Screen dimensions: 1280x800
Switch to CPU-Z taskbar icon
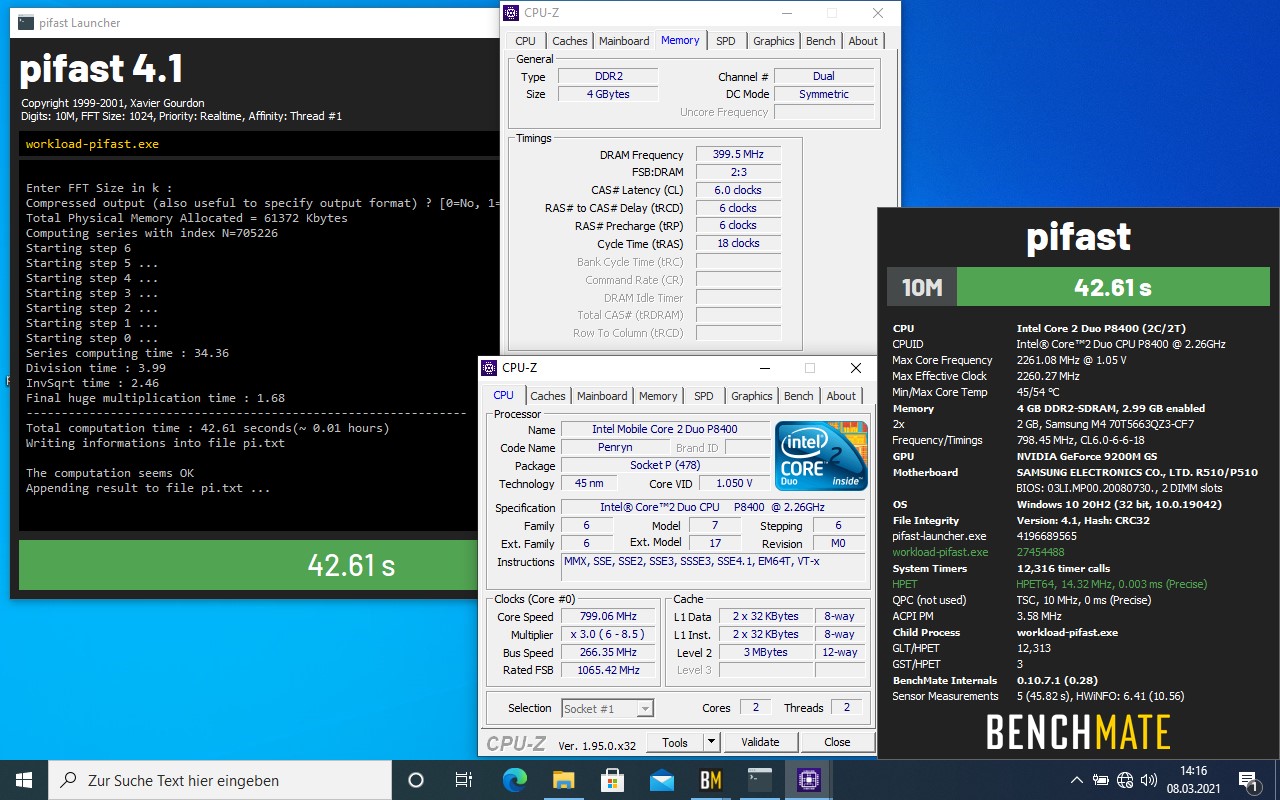tap(809, 780)
